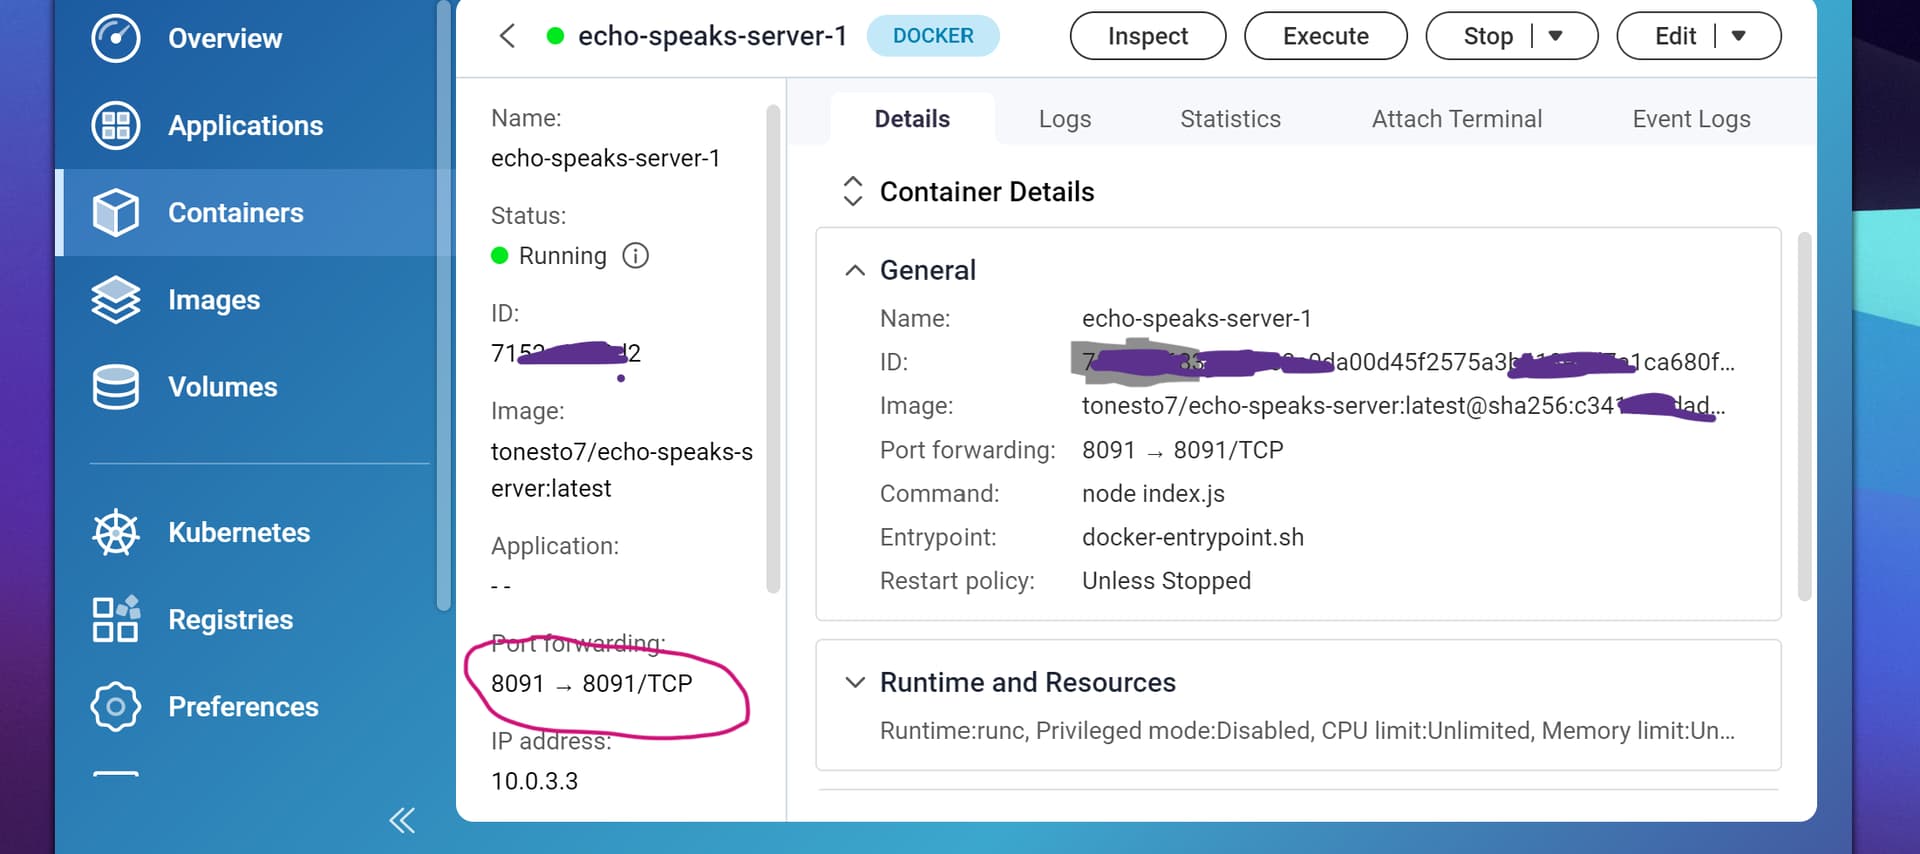This screenshot has width=1920, height=854.
Task: Open the Kubernetes helm wheel icon
Action: (x=116, y=533)
